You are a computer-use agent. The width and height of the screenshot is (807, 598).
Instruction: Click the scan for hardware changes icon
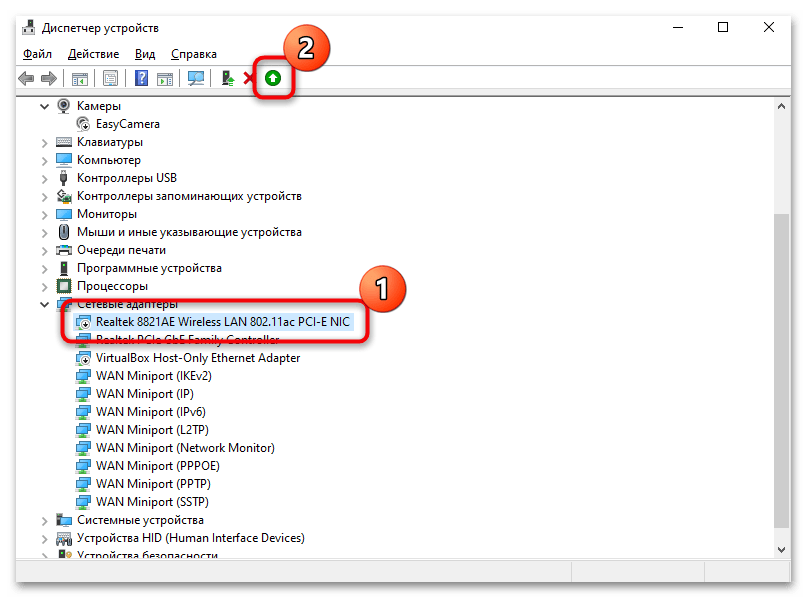pyautogui.click(x=196, y=78)
